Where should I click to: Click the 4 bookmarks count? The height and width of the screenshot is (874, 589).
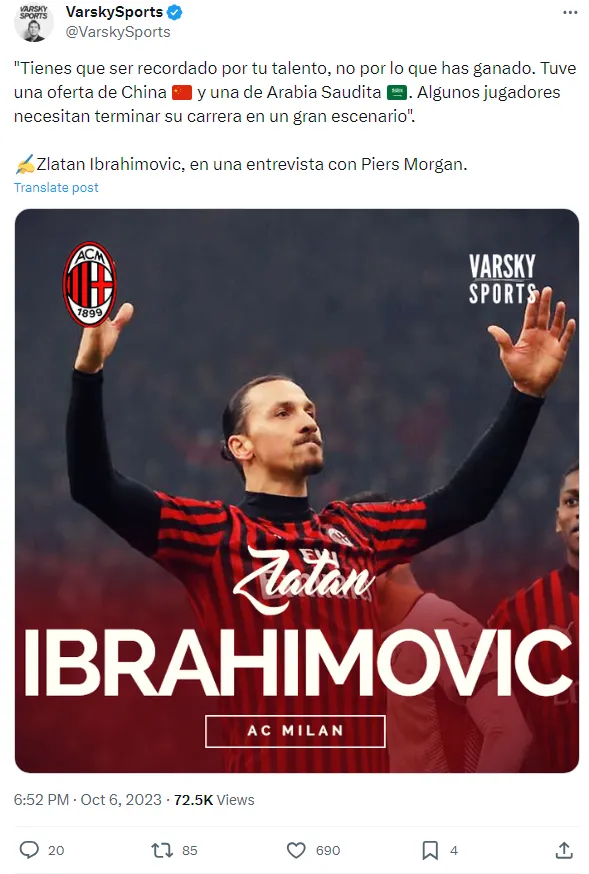pos(454,851)
